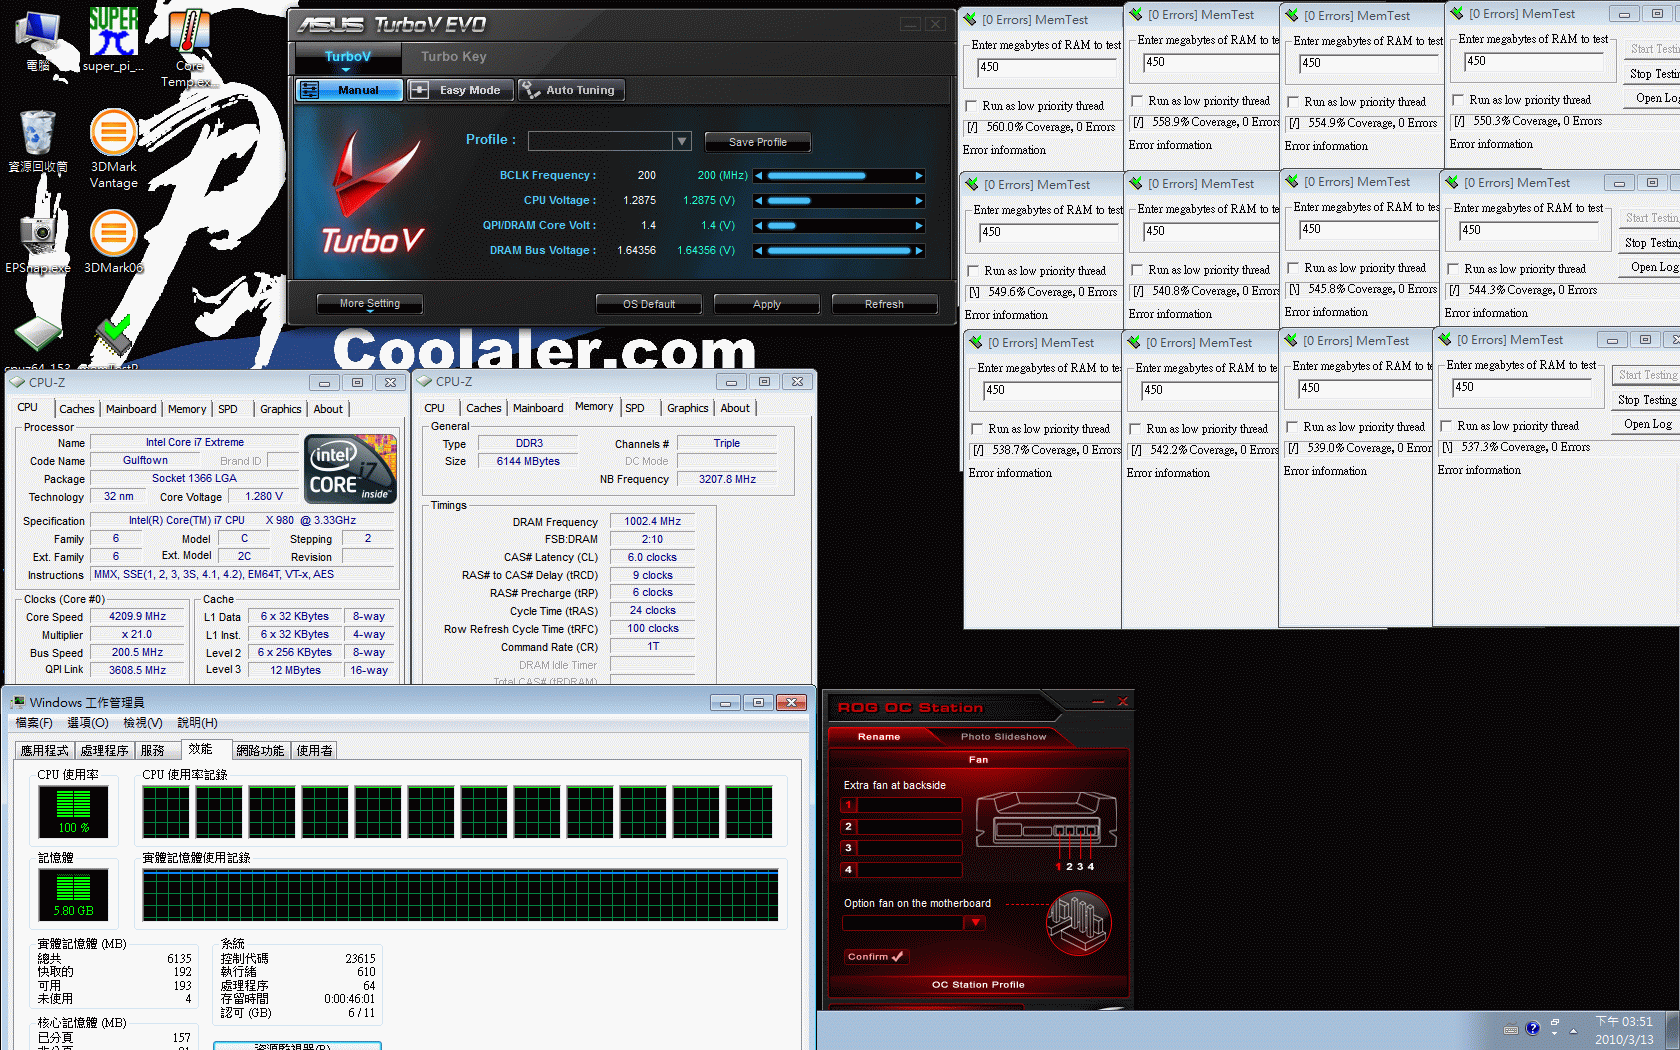Toggle low priority thread in 558.9% Coverage MemTest
The width and height of the screenshot is (1680, 1050).
1137,101
